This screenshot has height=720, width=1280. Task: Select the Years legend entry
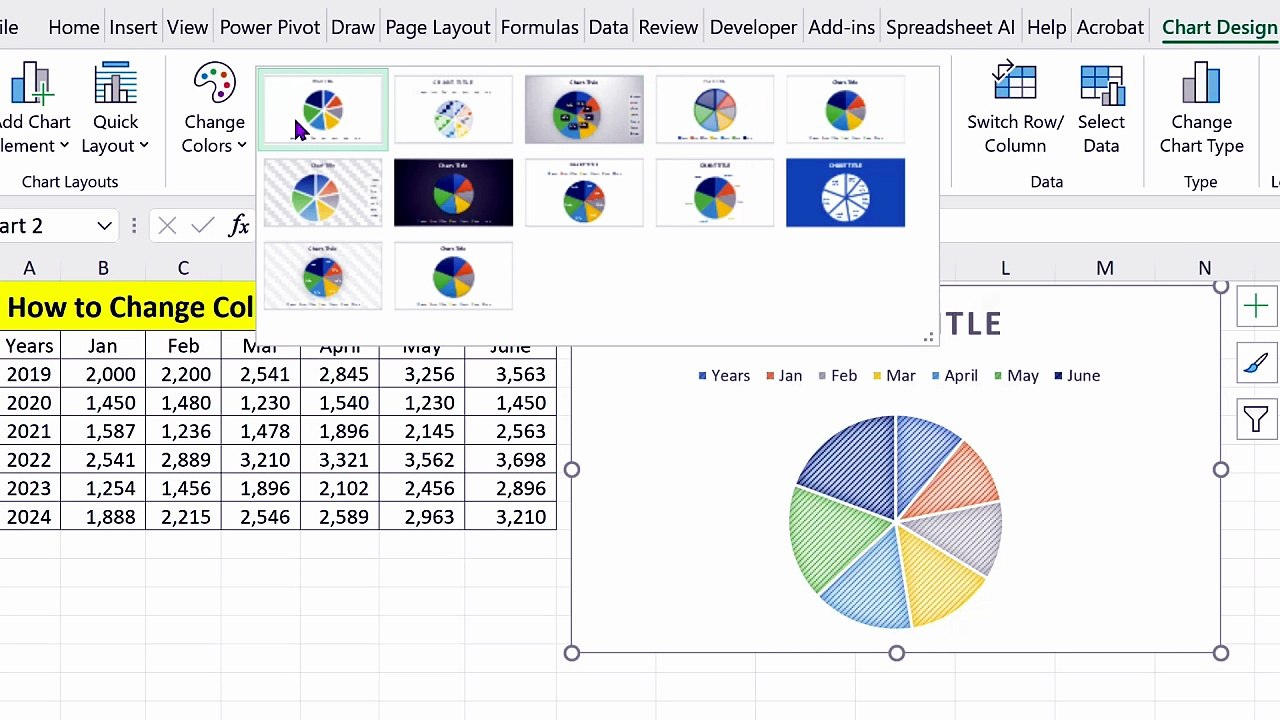[x=724, y=376]
